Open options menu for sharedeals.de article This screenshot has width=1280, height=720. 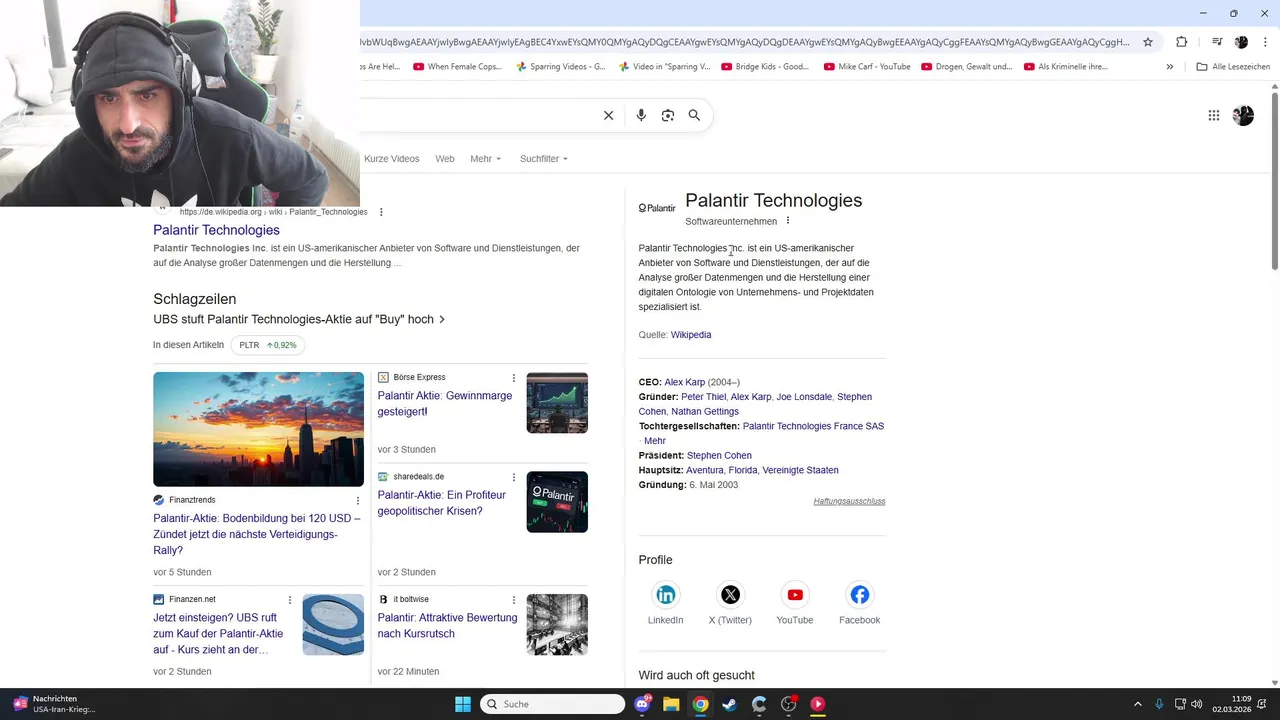[x=514, y=477]
